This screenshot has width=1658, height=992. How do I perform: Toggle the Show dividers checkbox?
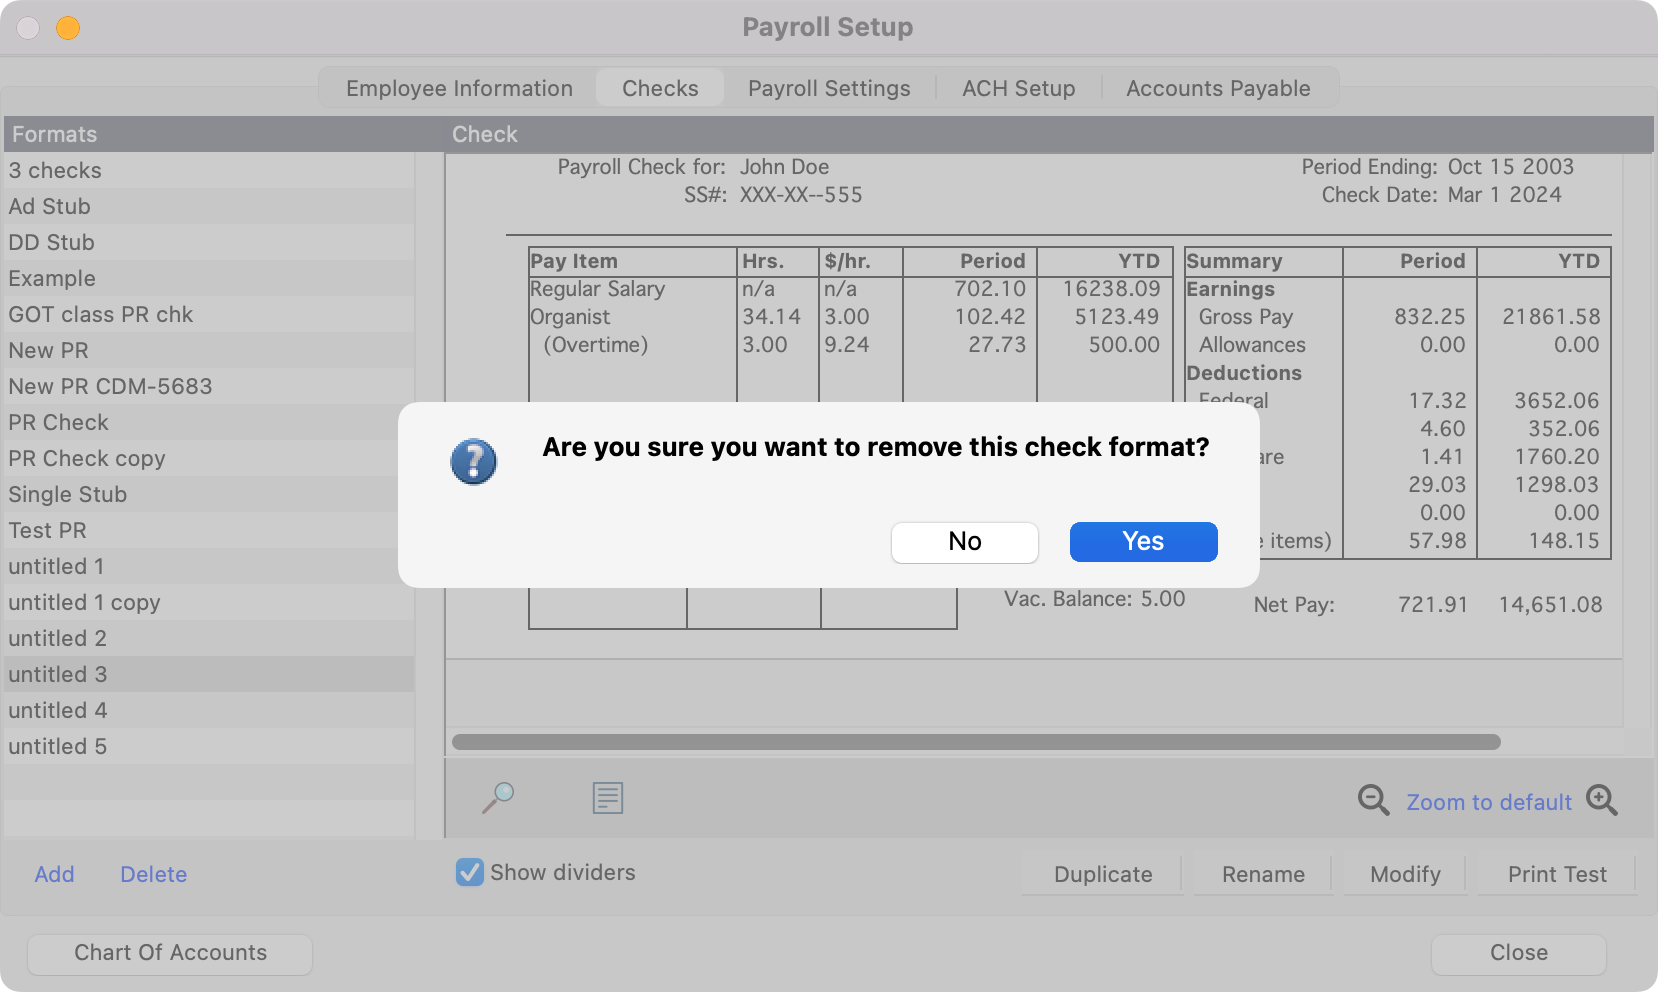pos(470,872)
